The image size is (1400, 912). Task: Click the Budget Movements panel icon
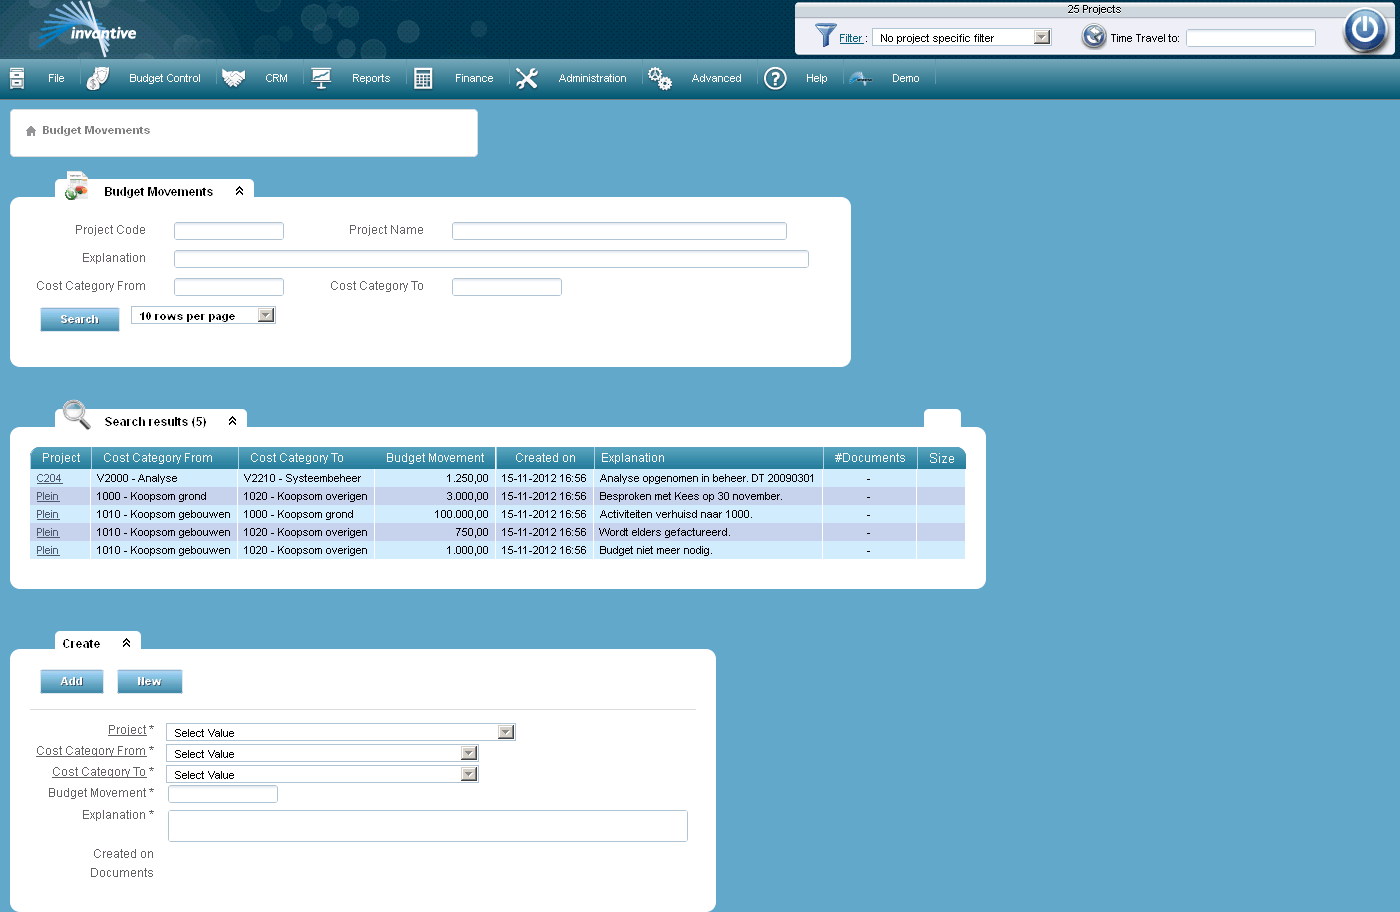76,186
